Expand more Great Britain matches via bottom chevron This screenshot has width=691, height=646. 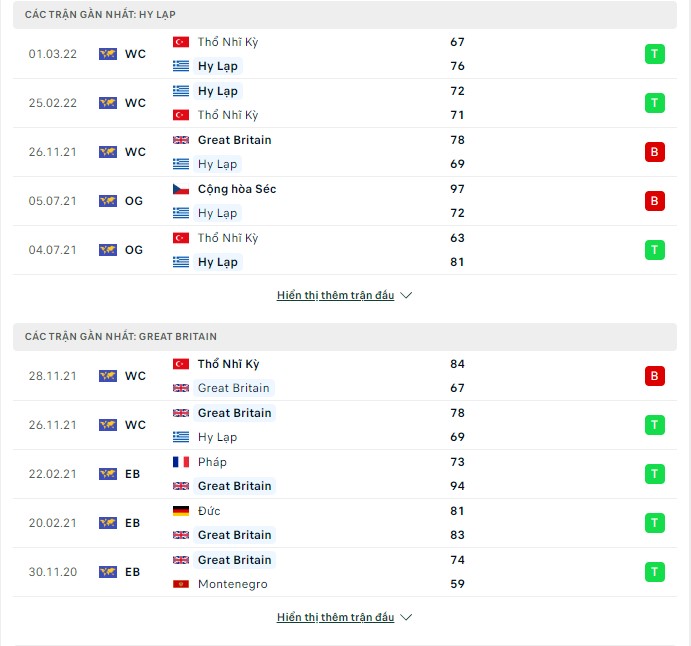[x=406, y=617]
